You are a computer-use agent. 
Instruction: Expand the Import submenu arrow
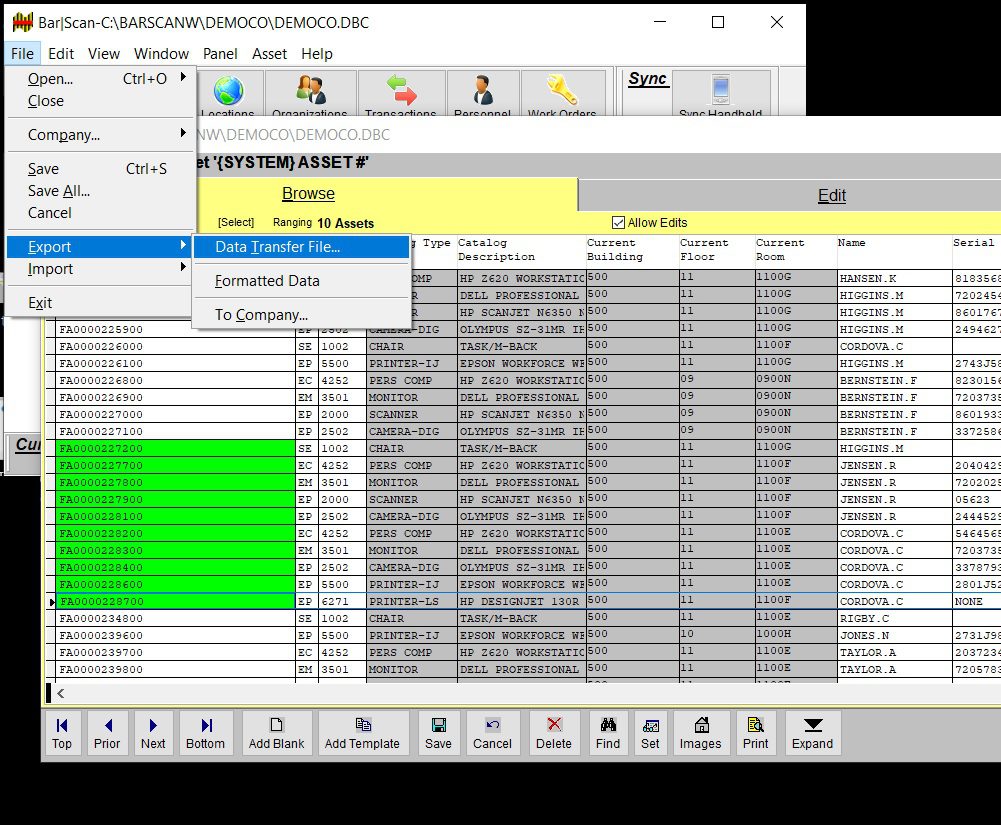tap(183, 267)
